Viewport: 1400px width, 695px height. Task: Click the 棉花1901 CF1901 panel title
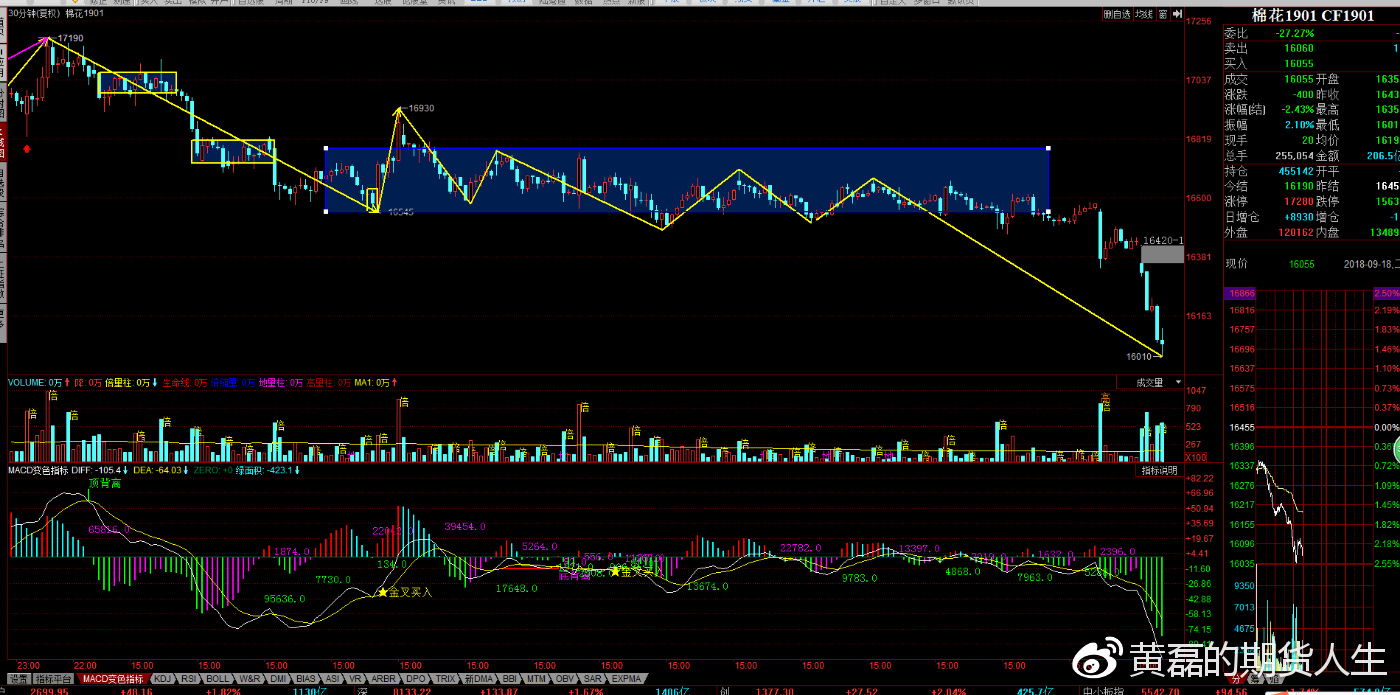coord(1312,15)
